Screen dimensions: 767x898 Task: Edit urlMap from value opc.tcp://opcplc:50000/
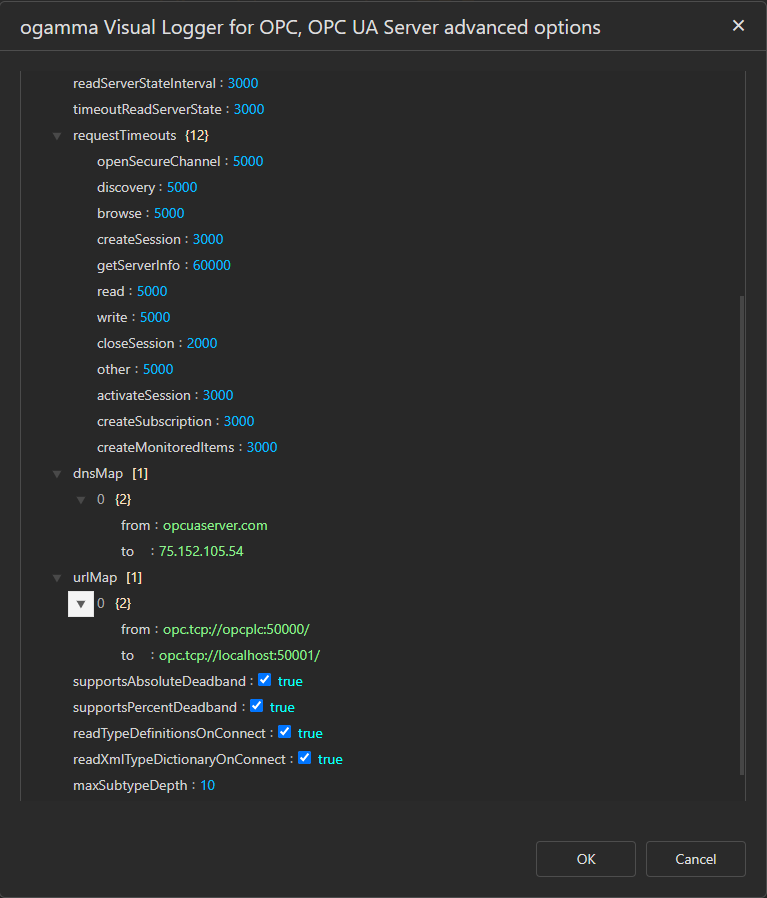236,629
